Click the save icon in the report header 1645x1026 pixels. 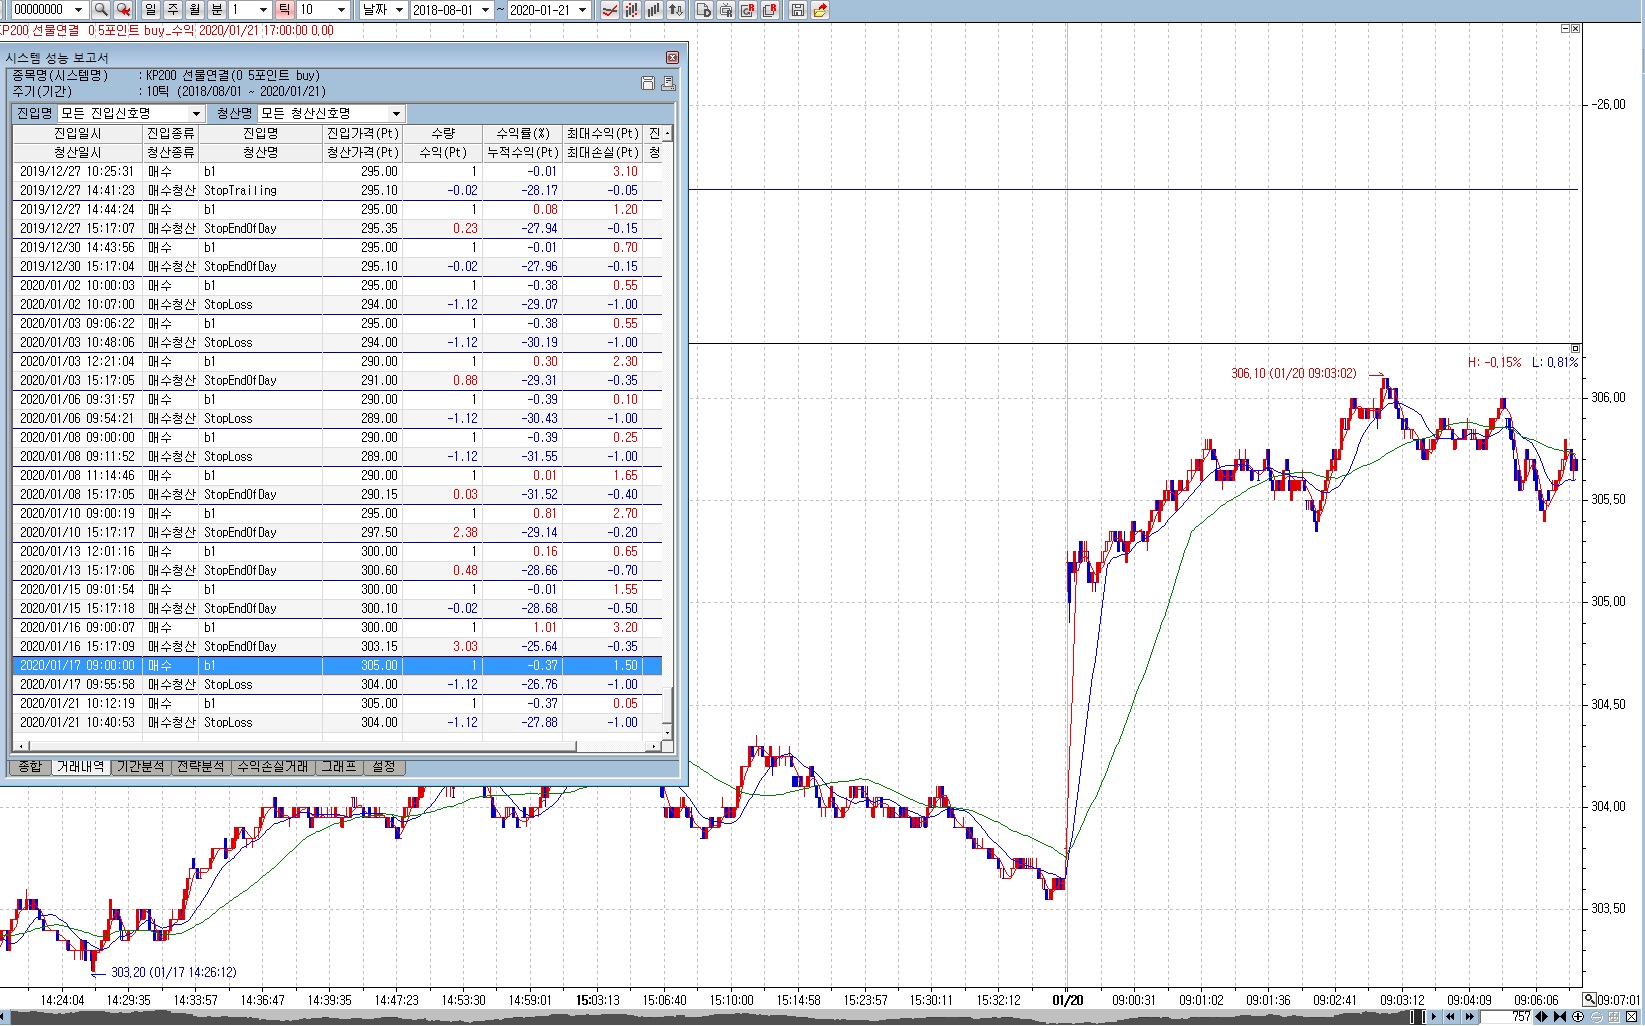[x=647, y=83]
